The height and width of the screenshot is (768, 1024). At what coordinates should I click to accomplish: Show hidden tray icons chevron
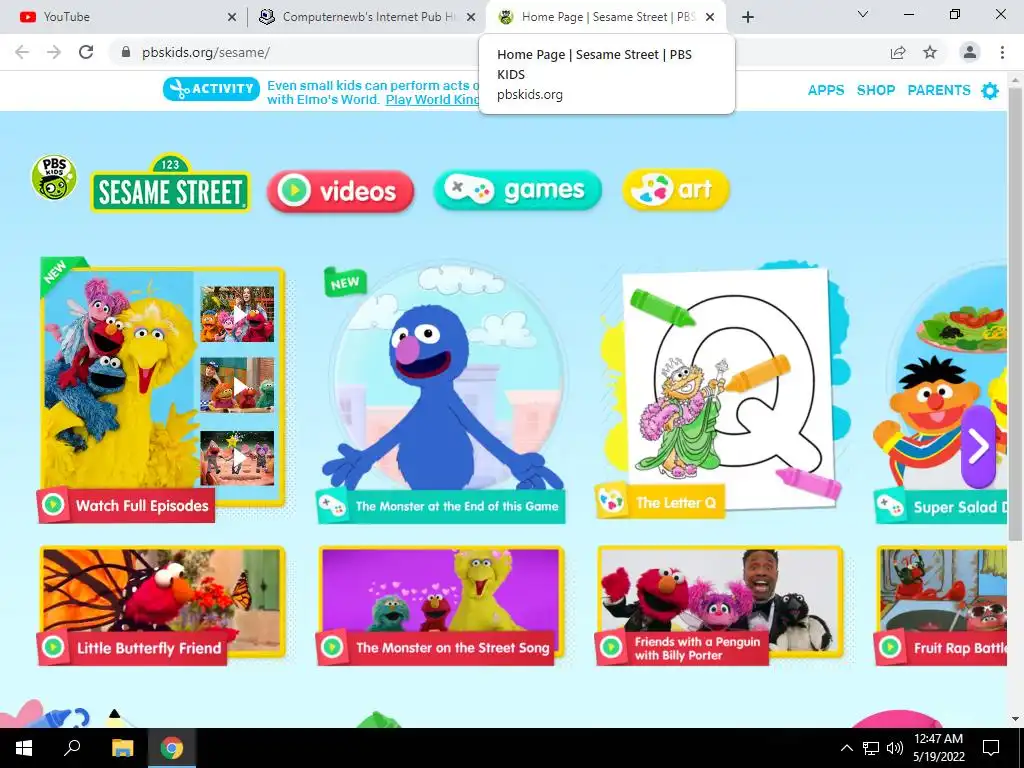coord(846,748)
